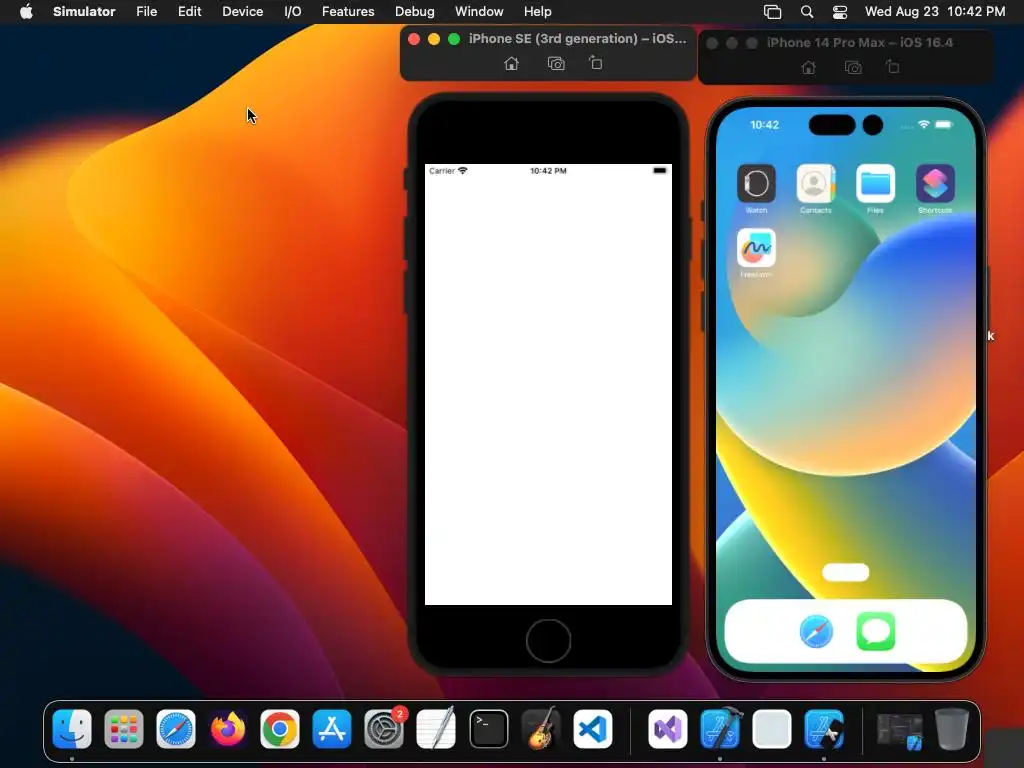Launch Messages from the iPhone 14 Pro Max dock

[875, 632]
